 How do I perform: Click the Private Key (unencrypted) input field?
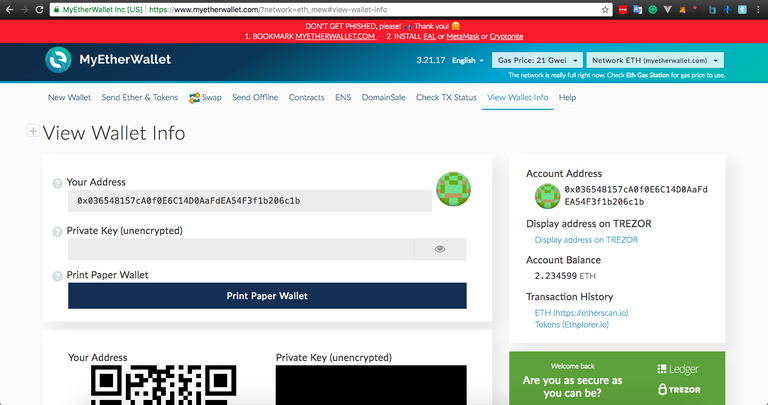[x=241, y=249]
